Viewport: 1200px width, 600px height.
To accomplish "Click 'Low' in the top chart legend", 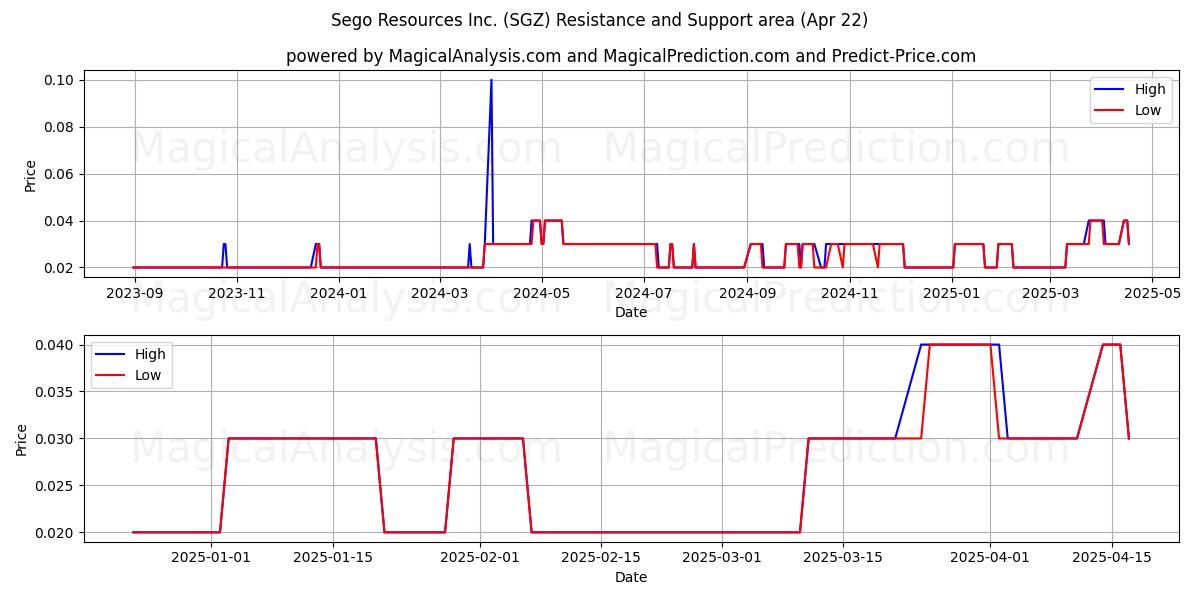I will tap(1148, 111).
